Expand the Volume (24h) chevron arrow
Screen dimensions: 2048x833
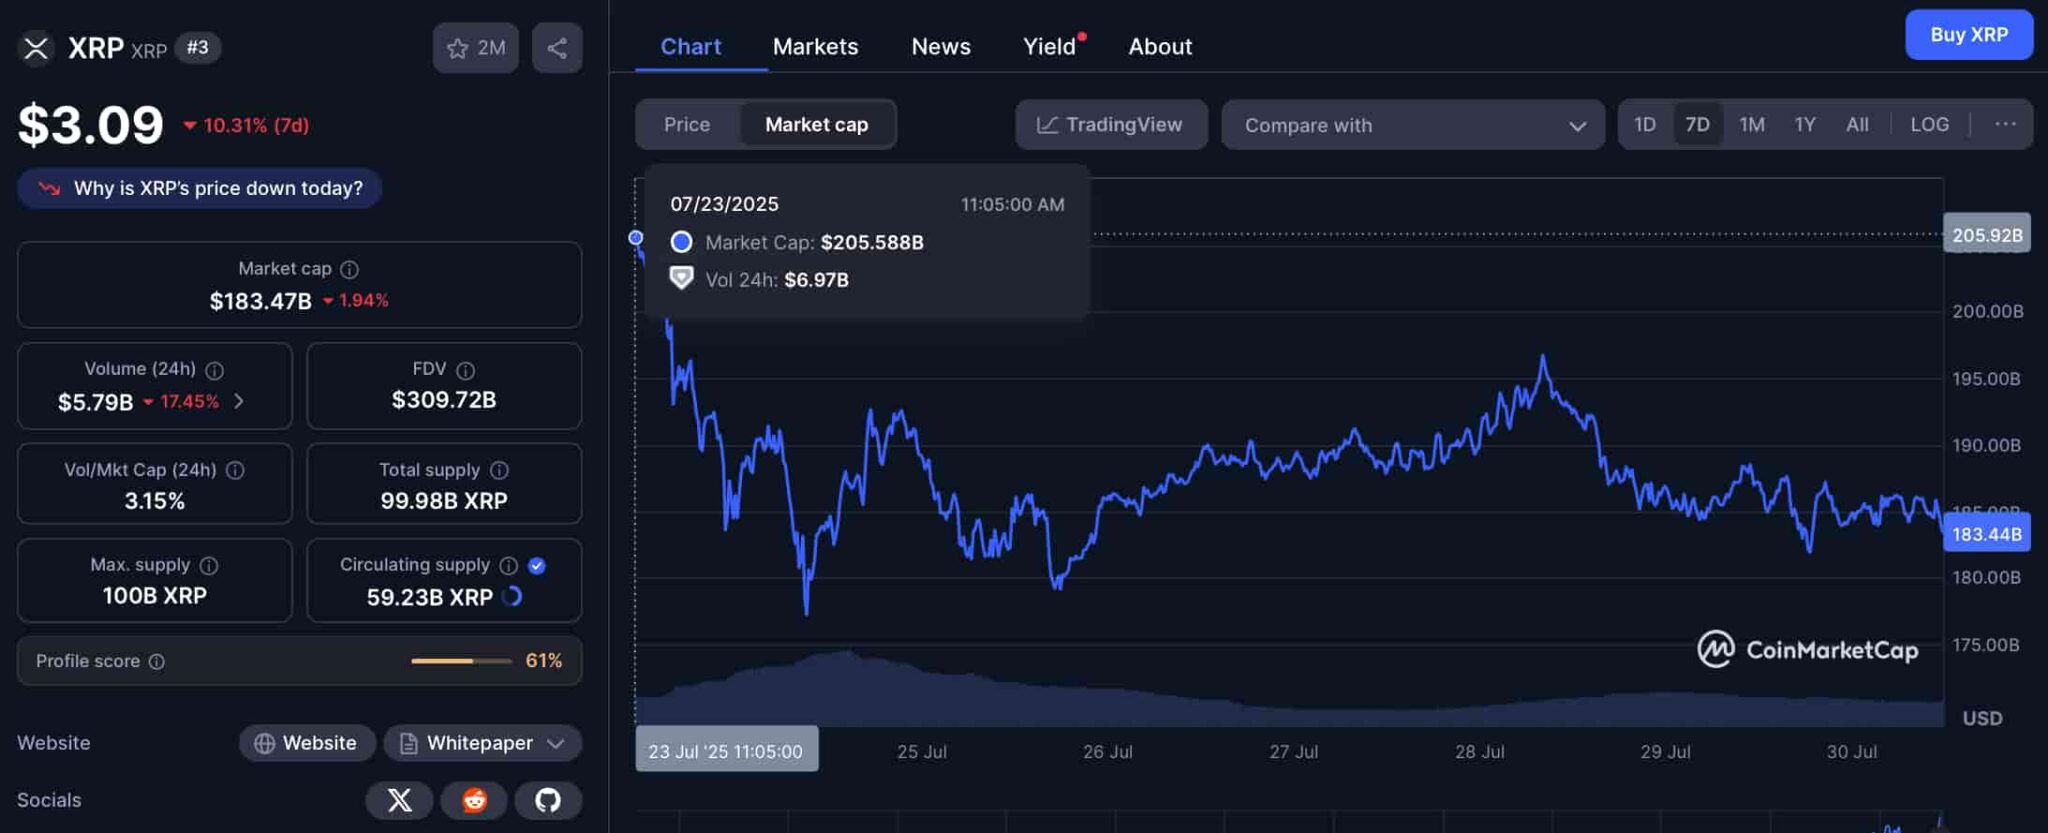coord(239,401)
